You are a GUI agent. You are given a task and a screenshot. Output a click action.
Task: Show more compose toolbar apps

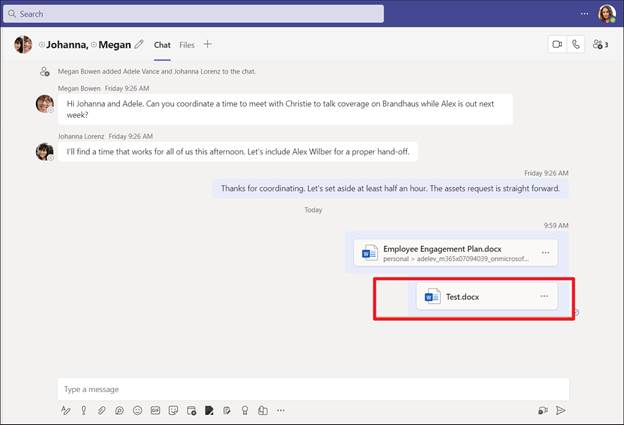pyautogui.click(x=281, y=410)
